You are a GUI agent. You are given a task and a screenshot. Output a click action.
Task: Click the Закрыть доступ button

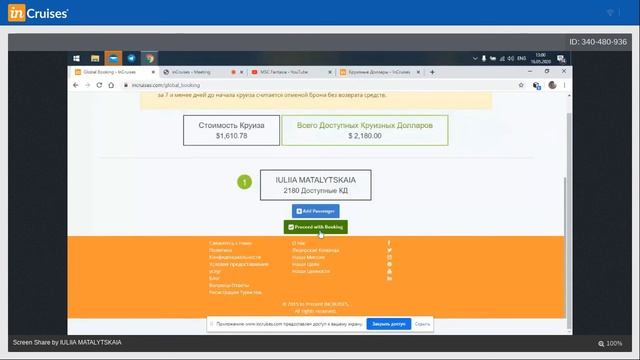point(389,324)
